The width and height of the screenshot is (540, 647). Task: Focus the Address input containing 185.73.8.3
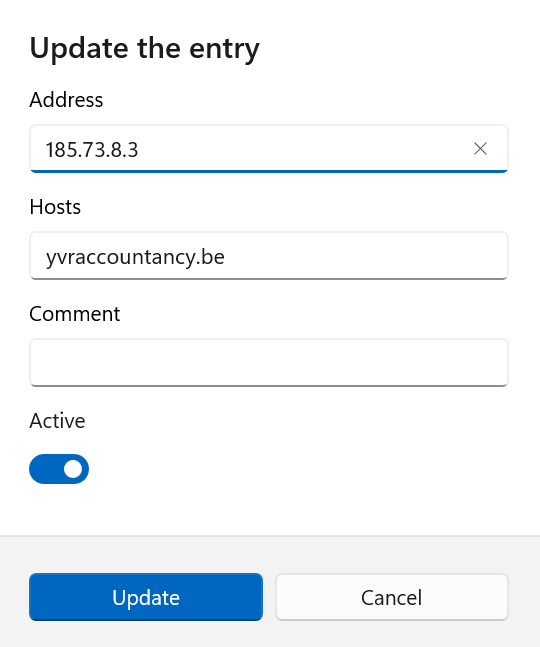point(269,149)
